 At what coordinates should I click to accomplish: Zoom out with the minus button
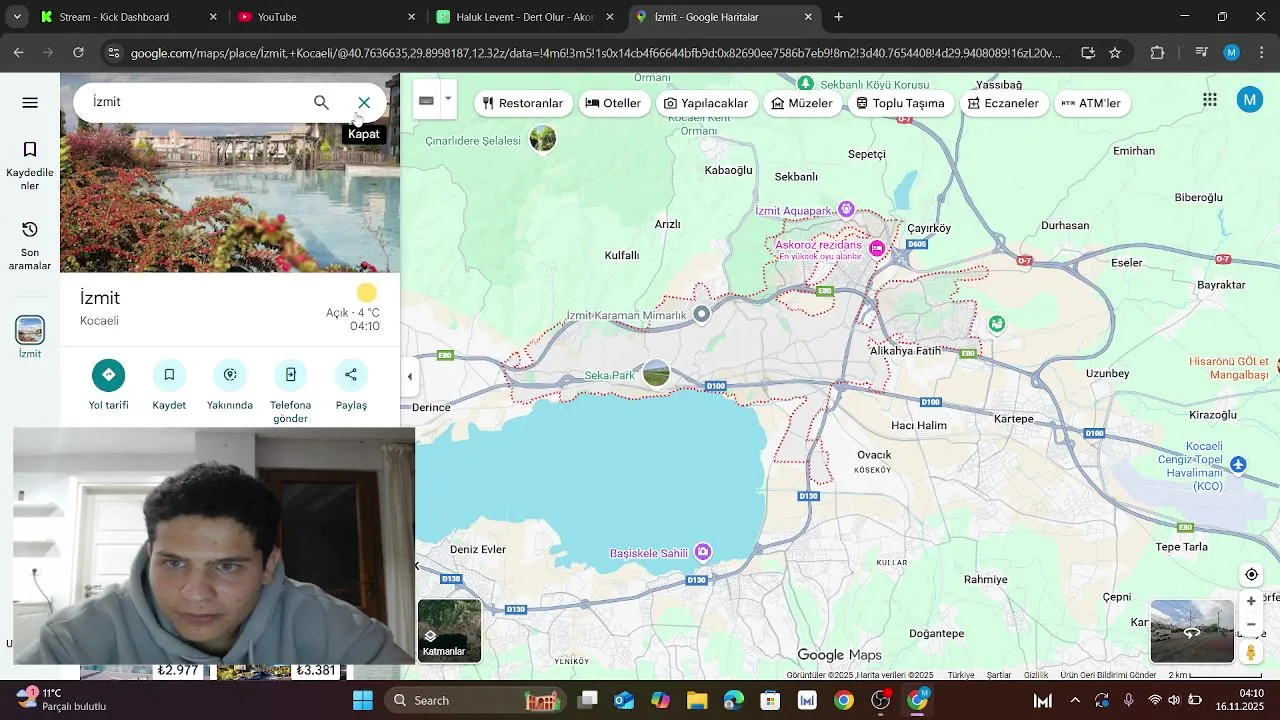(x=1251, y=624)
